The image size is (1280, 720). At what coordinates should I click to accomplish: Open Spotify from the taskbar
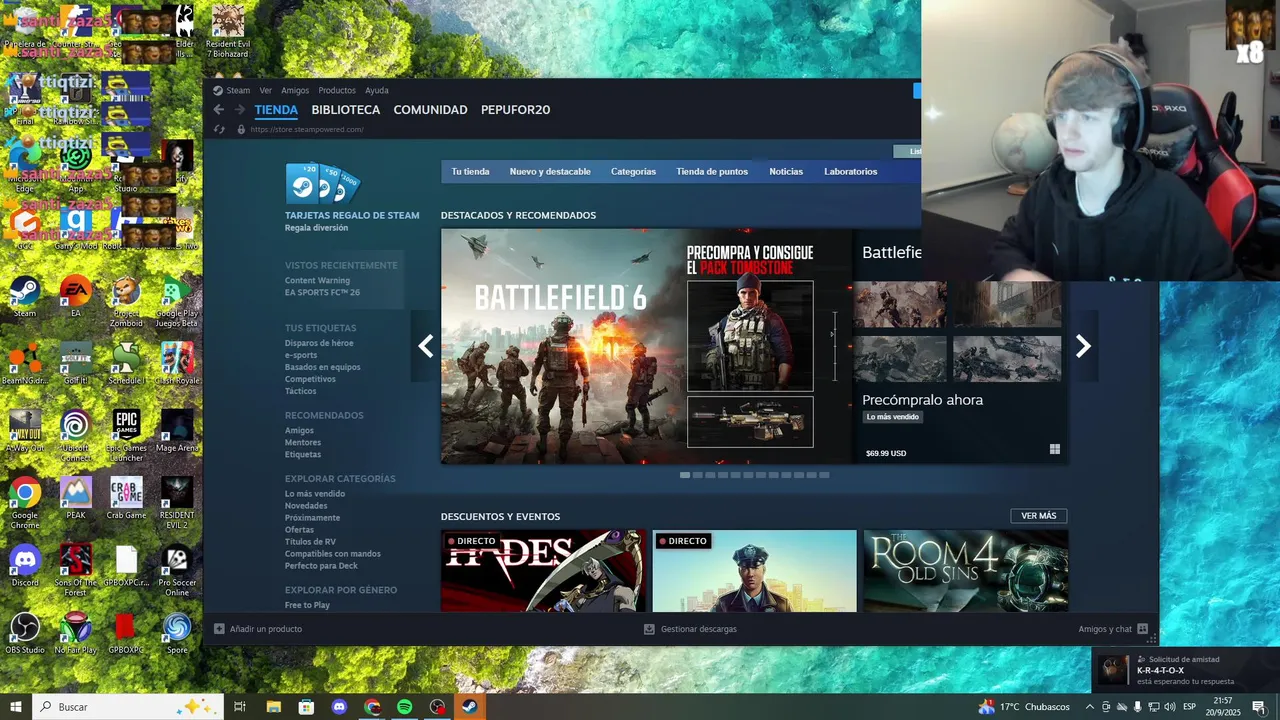click(405, 707)
